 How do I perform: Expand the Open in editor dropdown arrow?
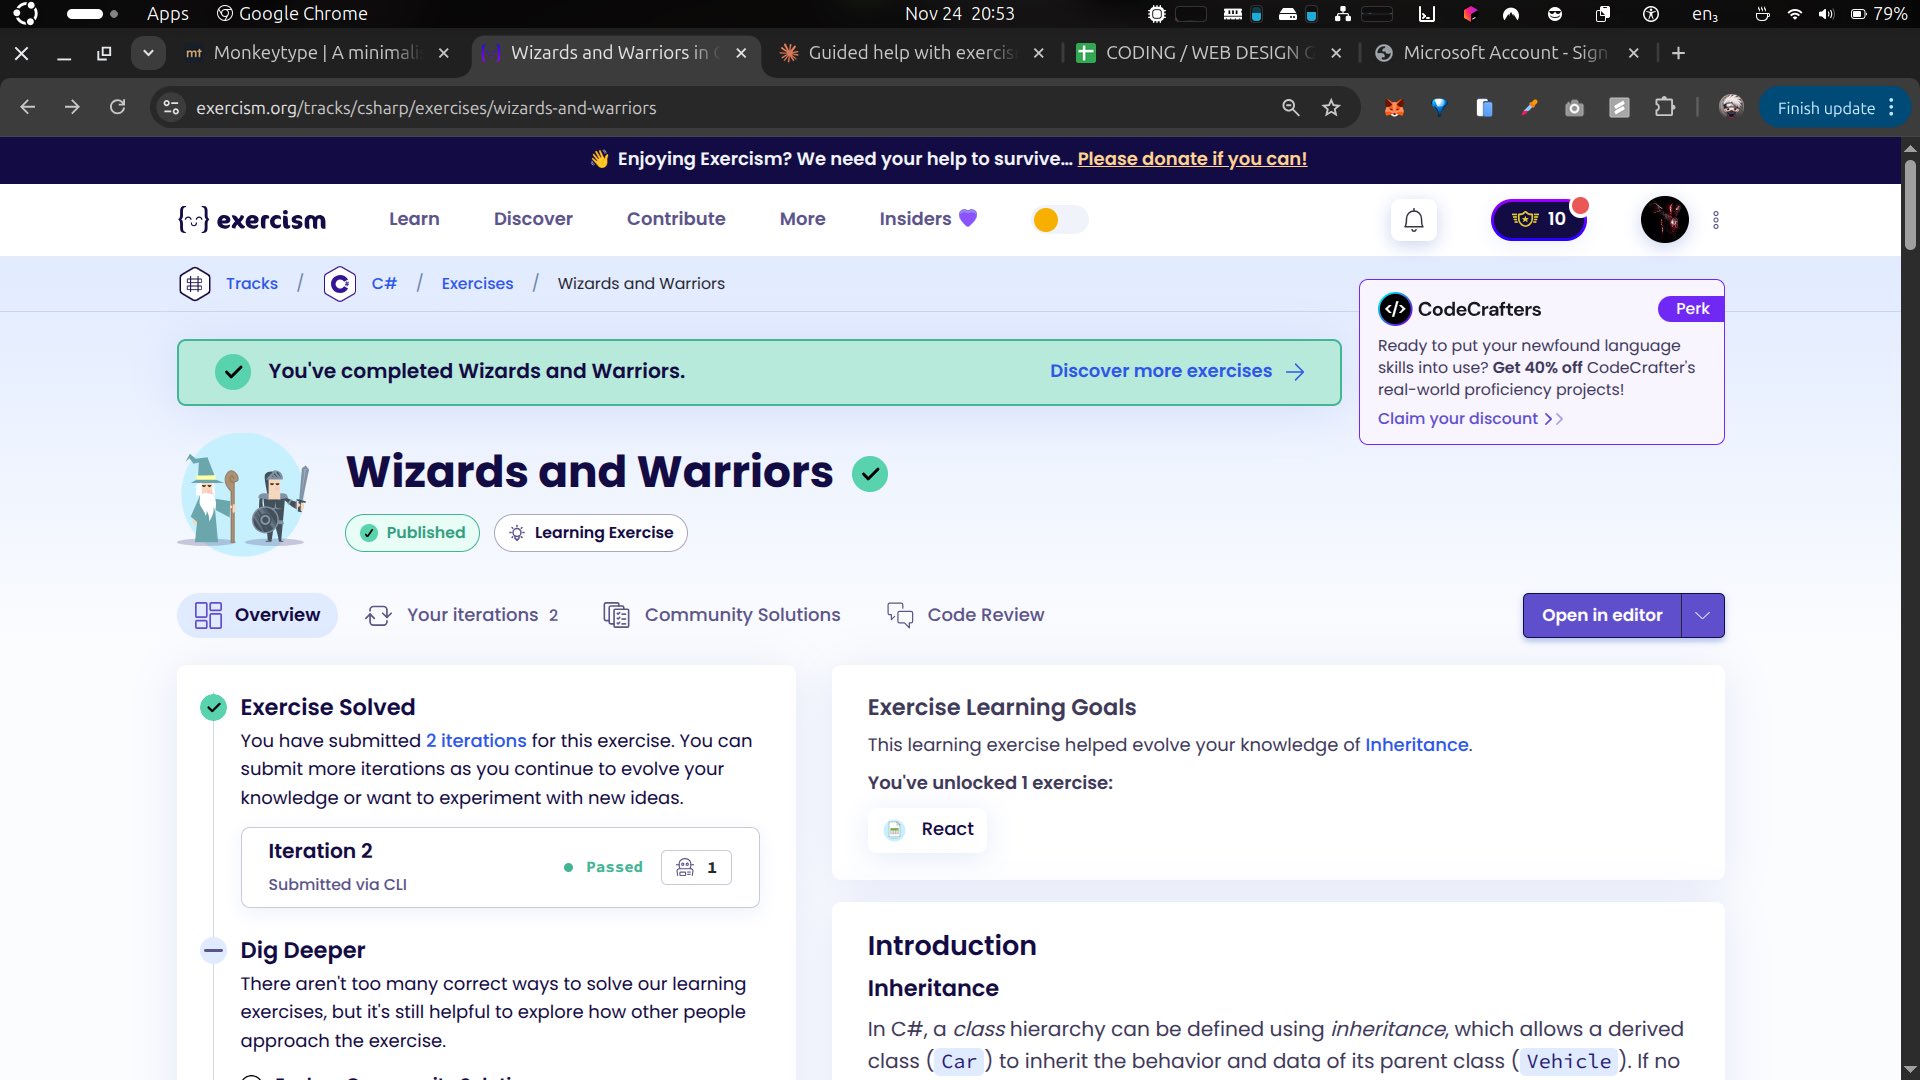1703,615
